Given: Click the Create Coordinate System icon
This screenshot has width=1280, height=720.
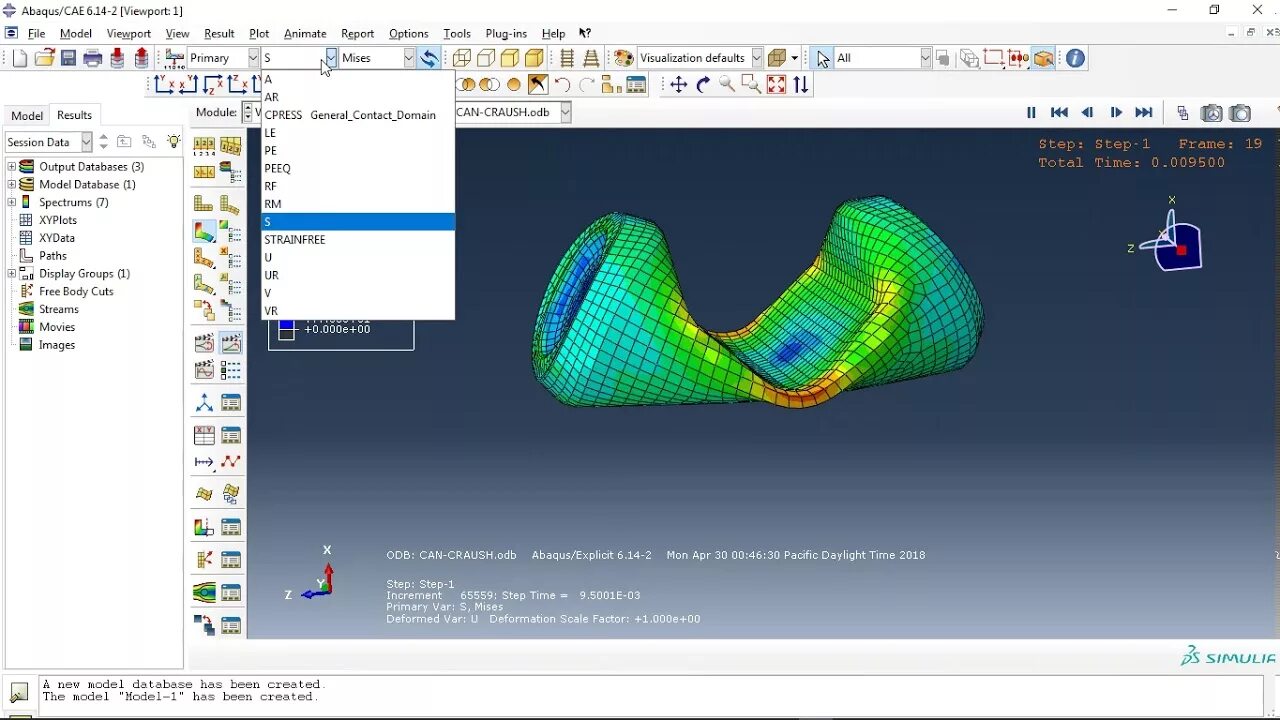Looking at the screenshot, I should click(204, 402).
